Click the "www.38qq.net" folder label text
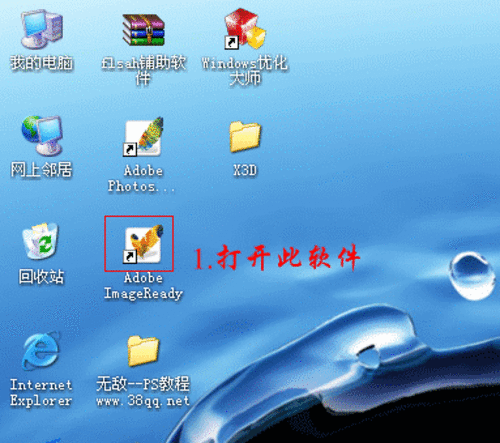The height and width of the screenshot is (443, 500). pyautogui.click(x=143, y=400)
